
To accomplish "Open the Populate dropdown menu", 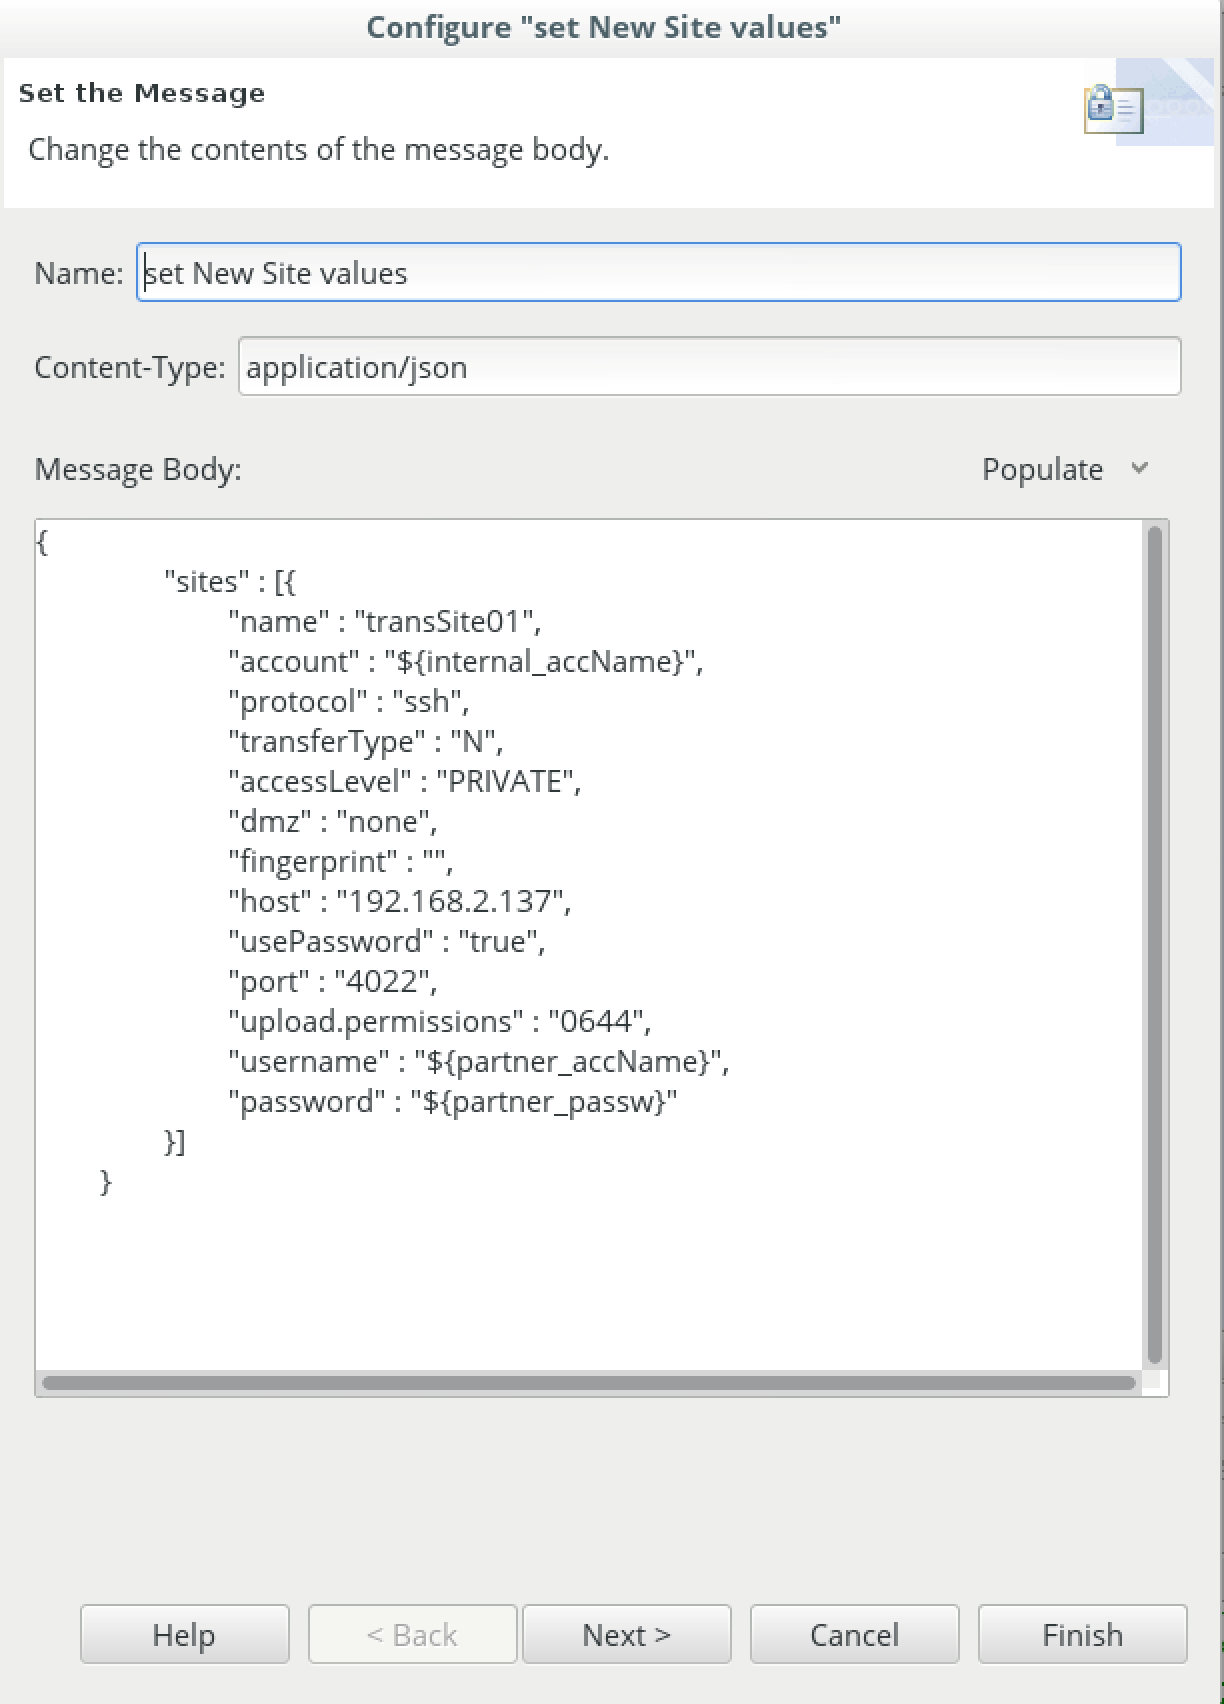I will click(1065, 469).
